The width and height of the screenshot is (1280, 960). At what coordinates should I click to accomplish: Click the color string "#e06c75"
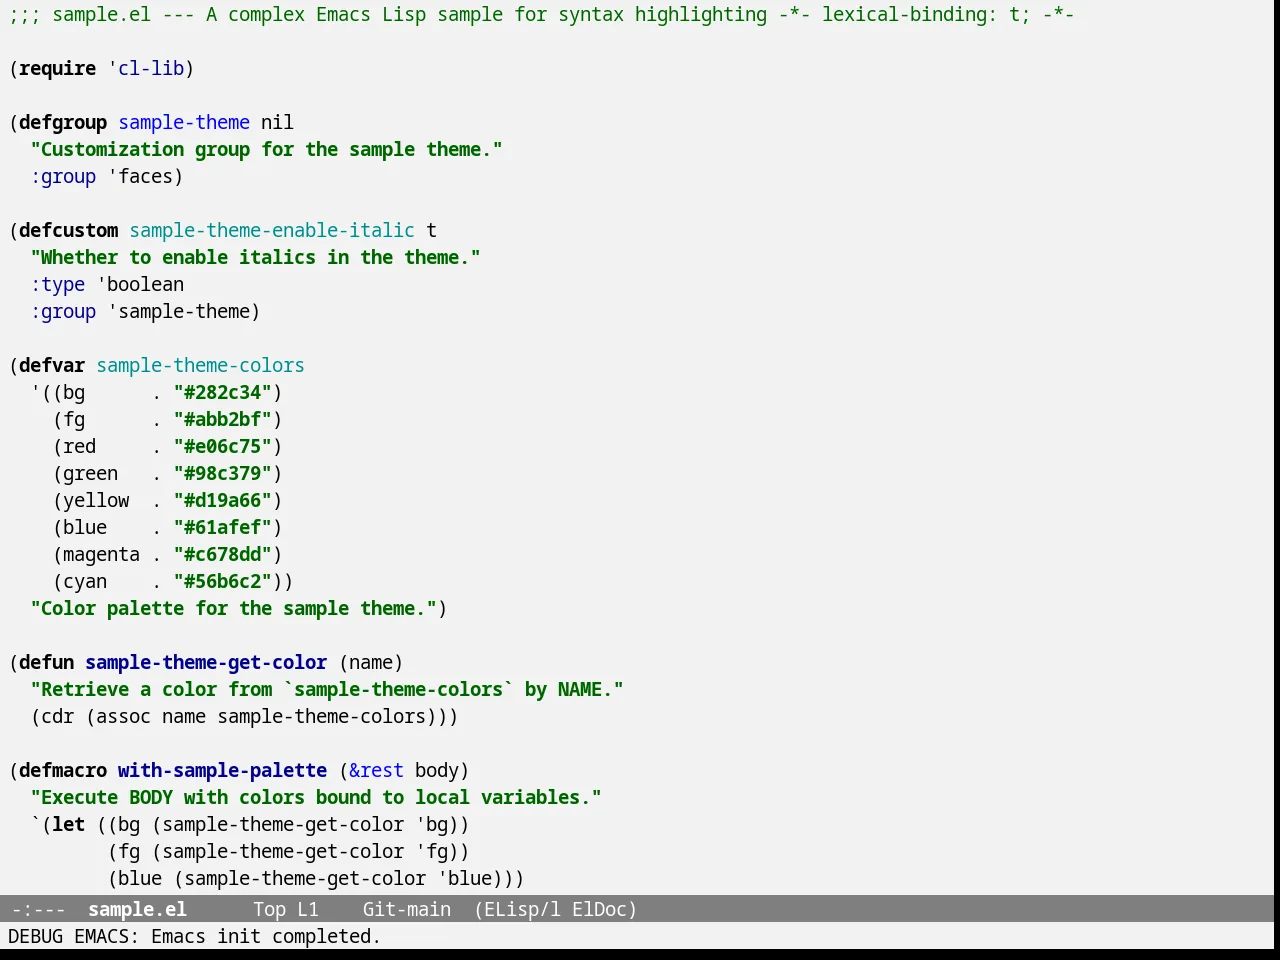(x=223, y=446)
